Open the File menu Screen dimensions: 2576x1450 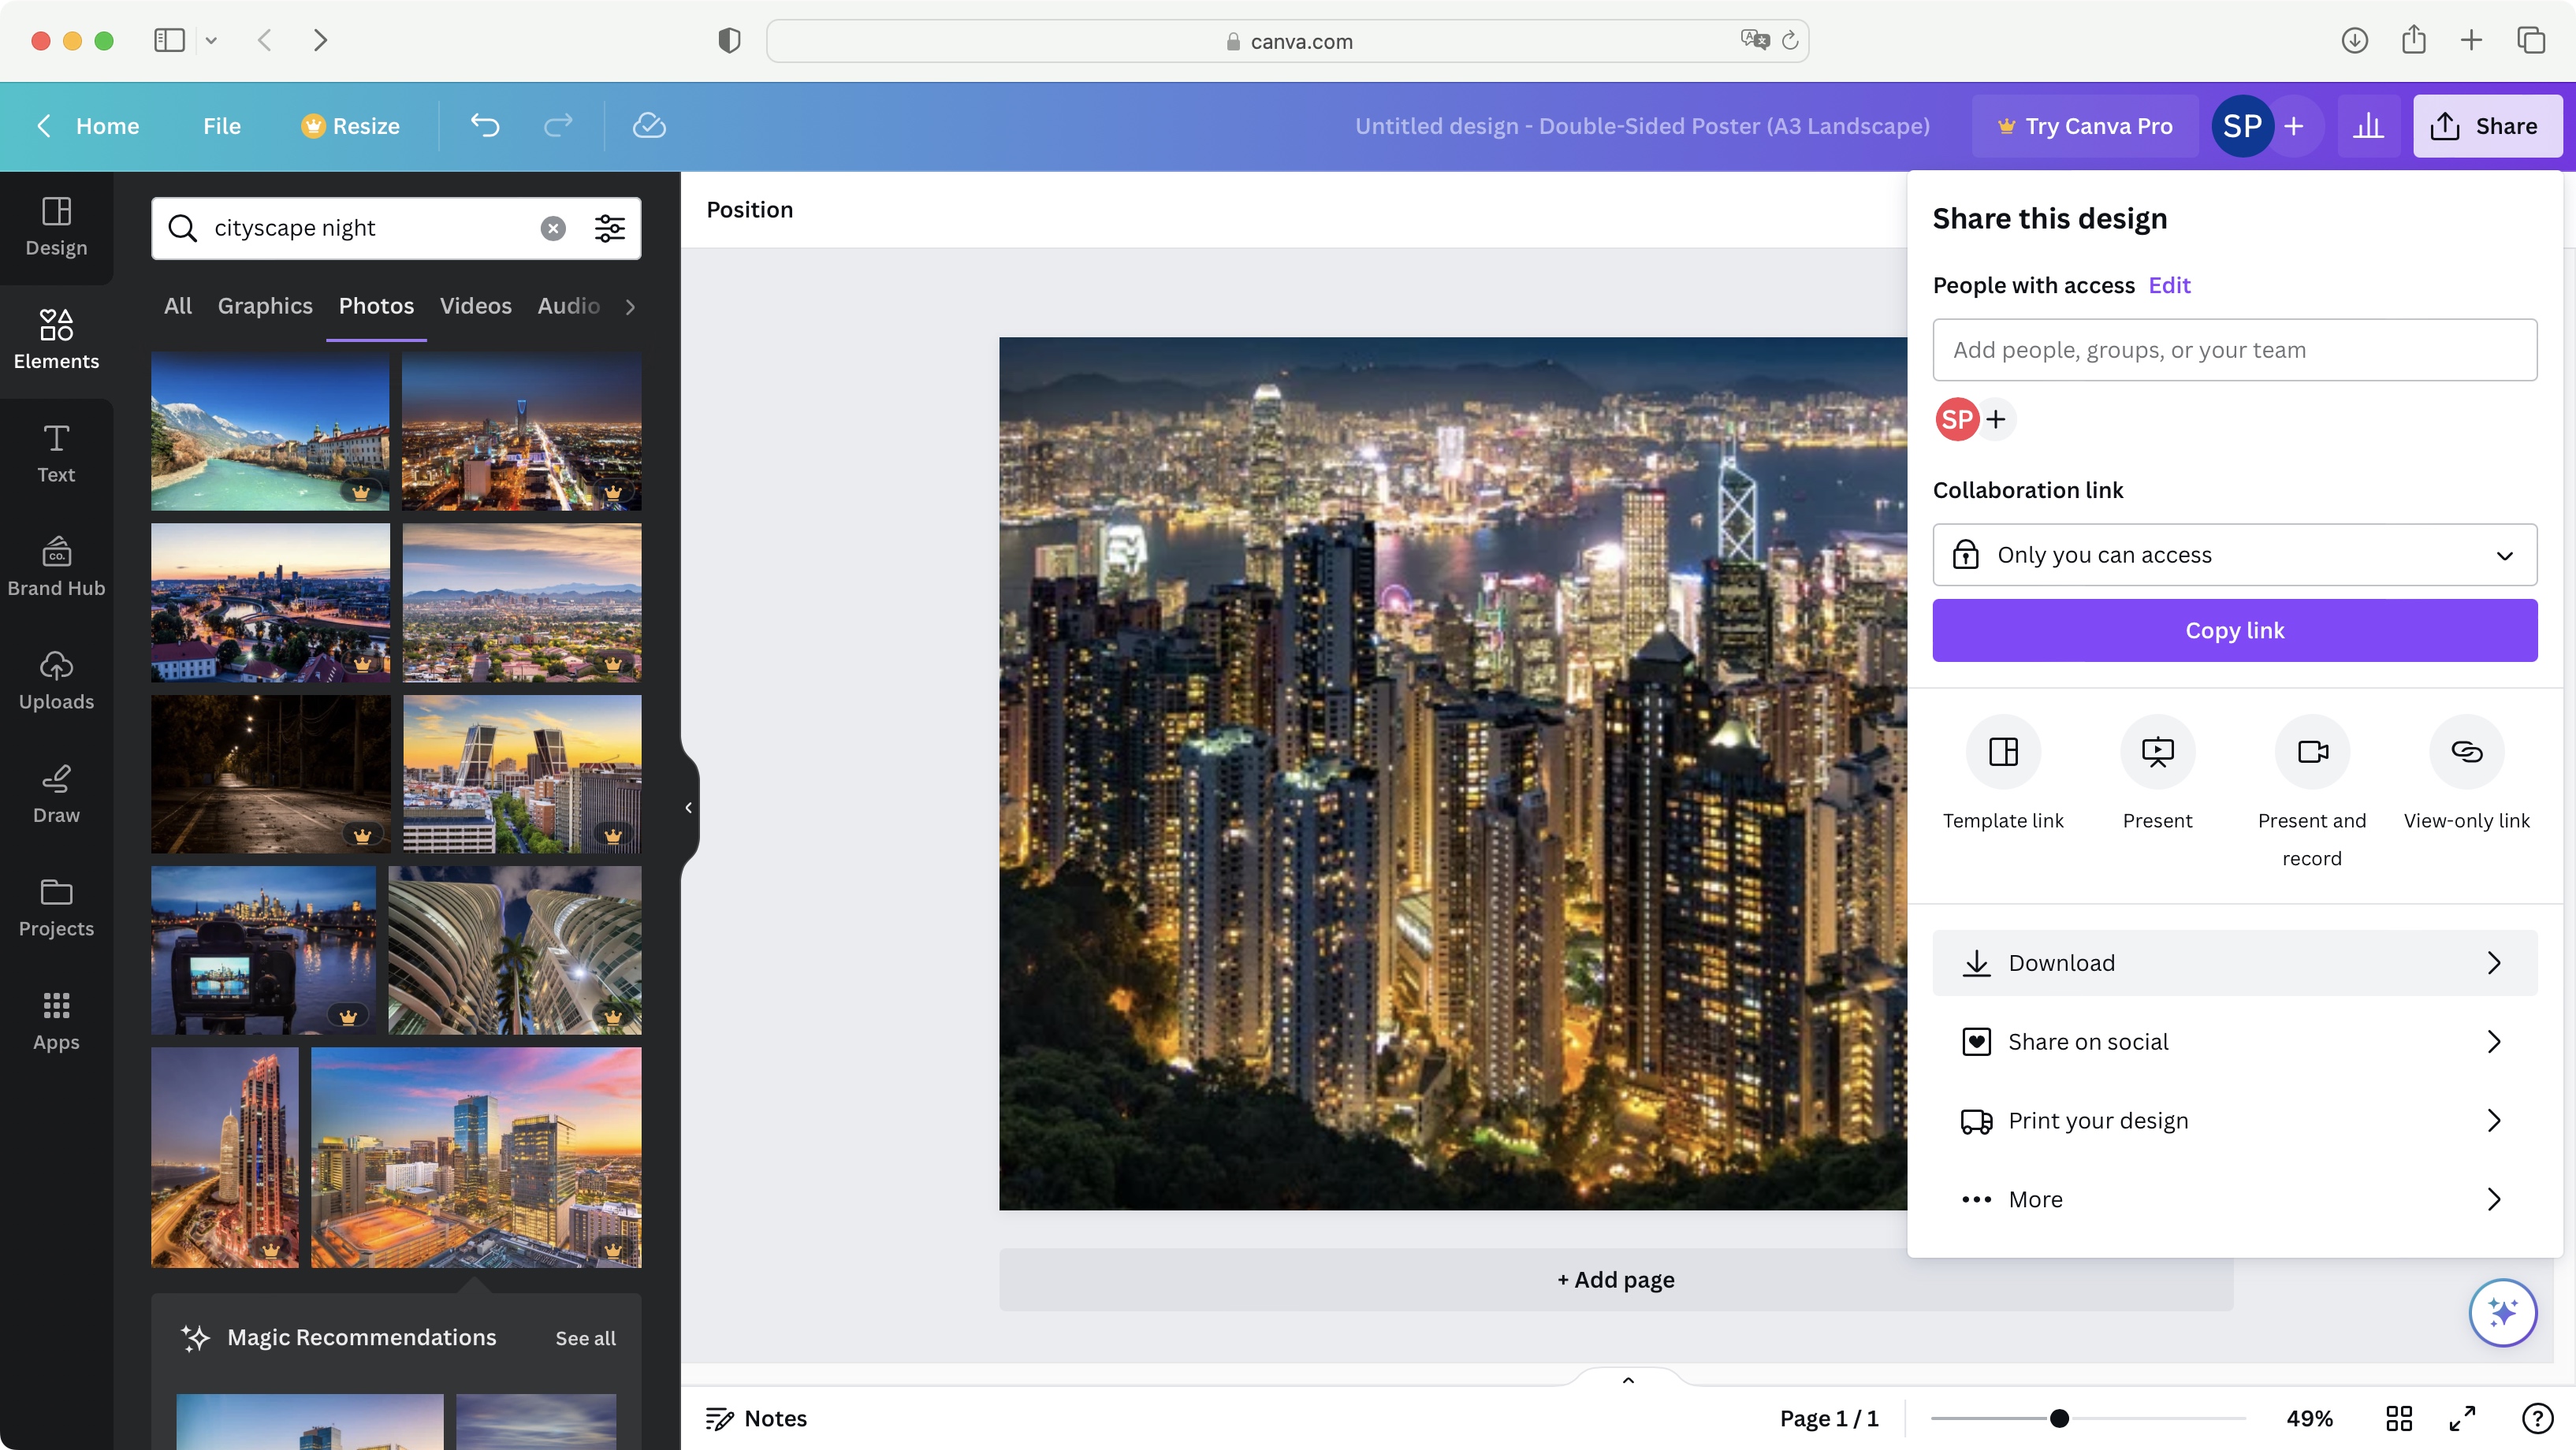click(x=222, y=126)
